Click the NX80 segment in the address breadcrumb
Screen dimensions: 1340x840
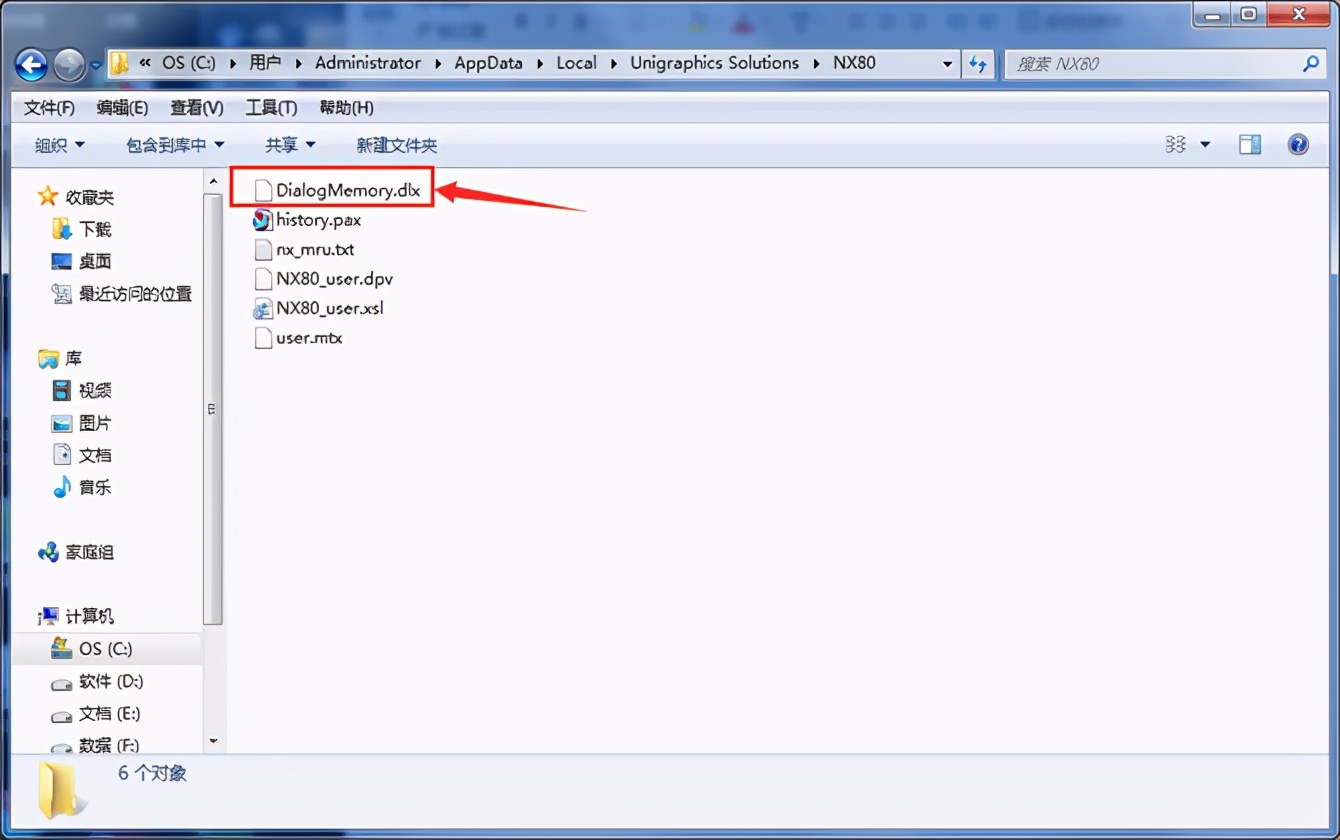(854, 63)
